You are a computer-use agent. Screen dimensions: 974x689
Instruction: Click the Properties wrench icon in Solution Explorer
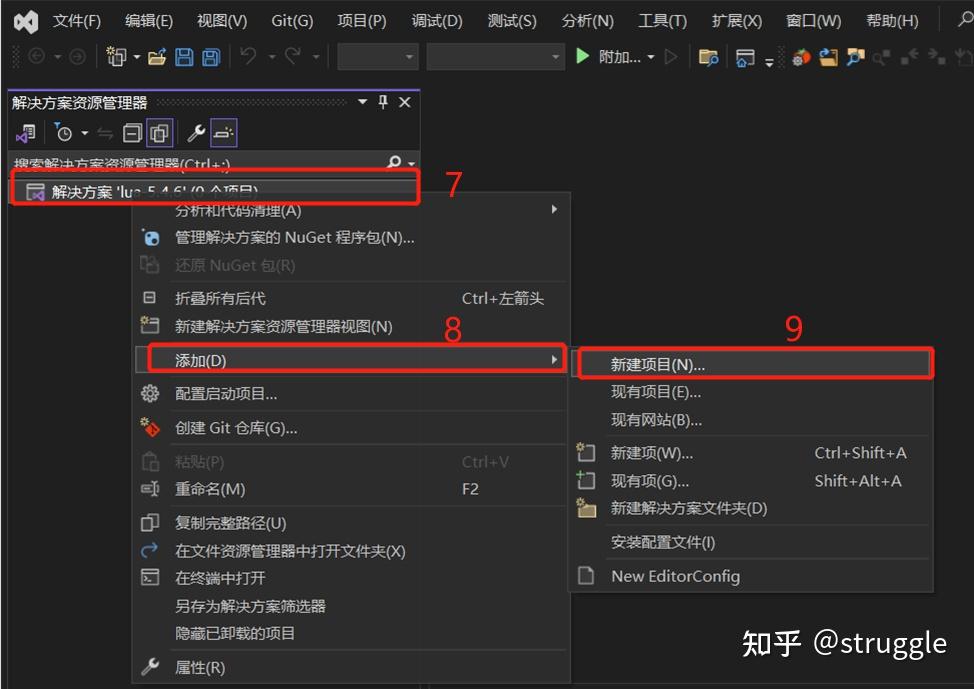coord(196,132)
